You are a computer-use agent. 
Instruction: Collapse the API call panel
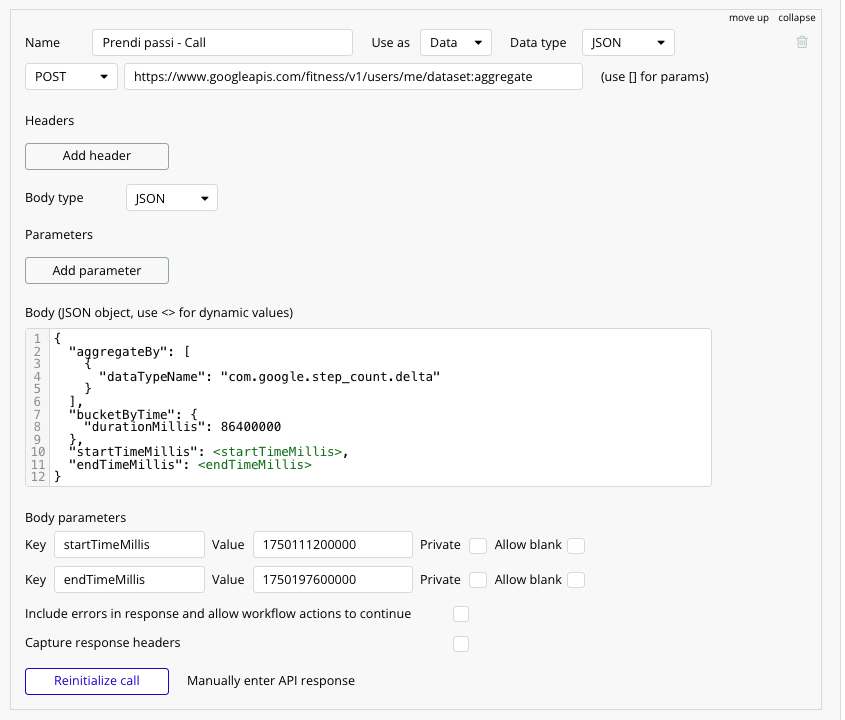(797, 18)
